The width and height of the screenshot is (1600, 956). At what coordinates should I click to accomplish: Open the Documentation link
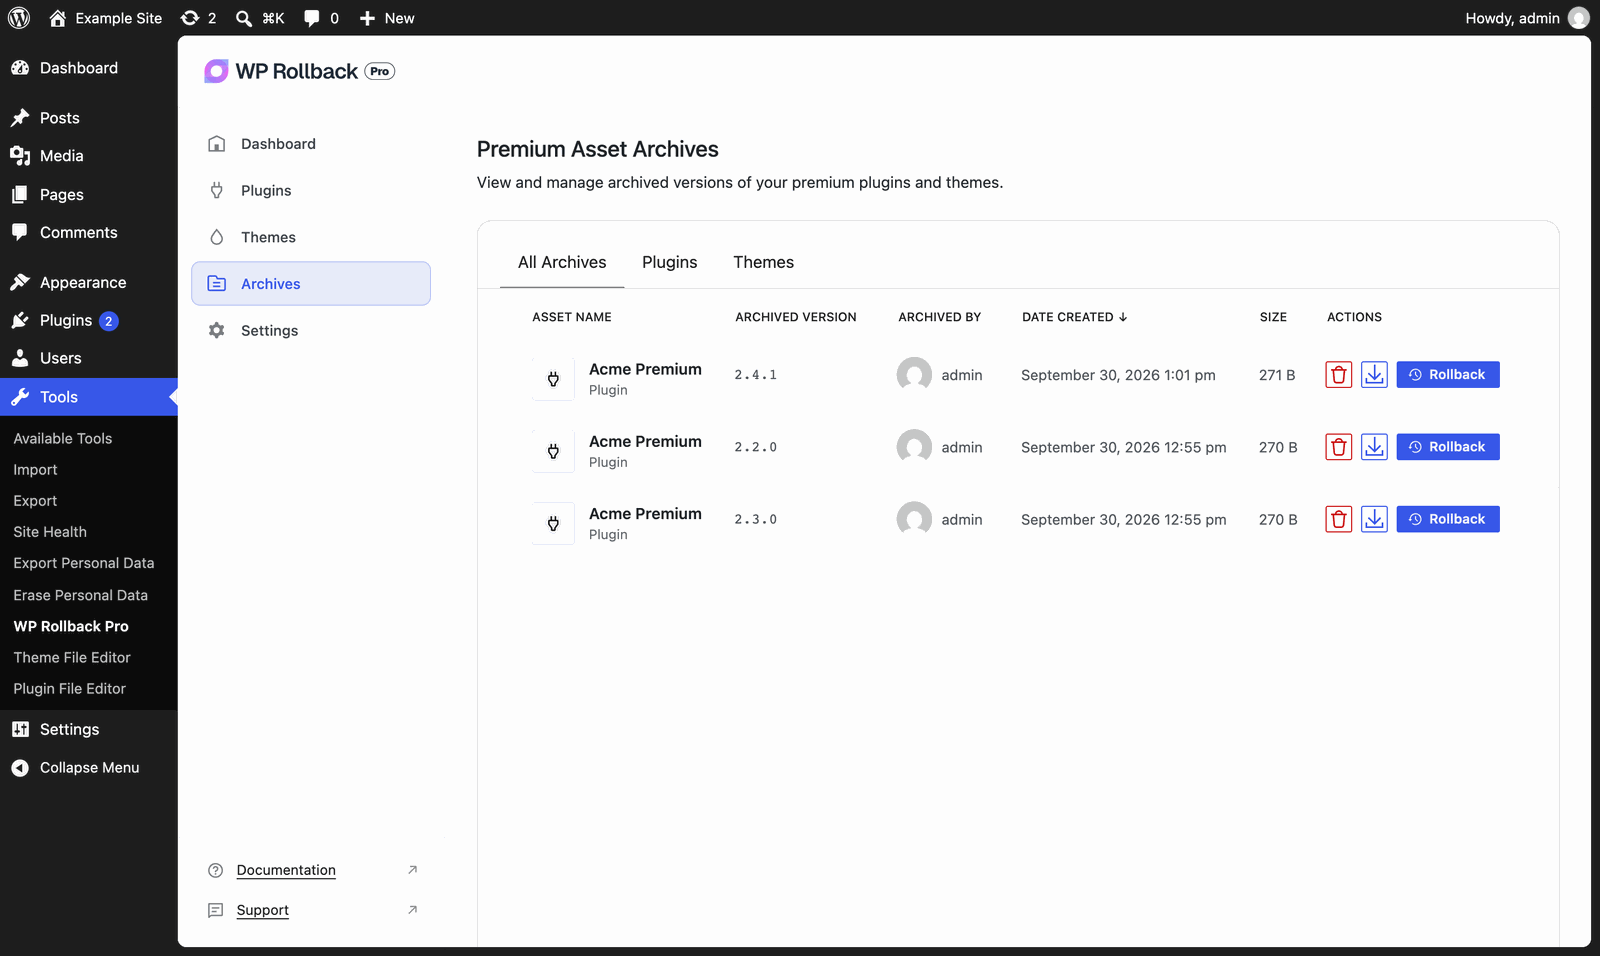click(286, 870)
